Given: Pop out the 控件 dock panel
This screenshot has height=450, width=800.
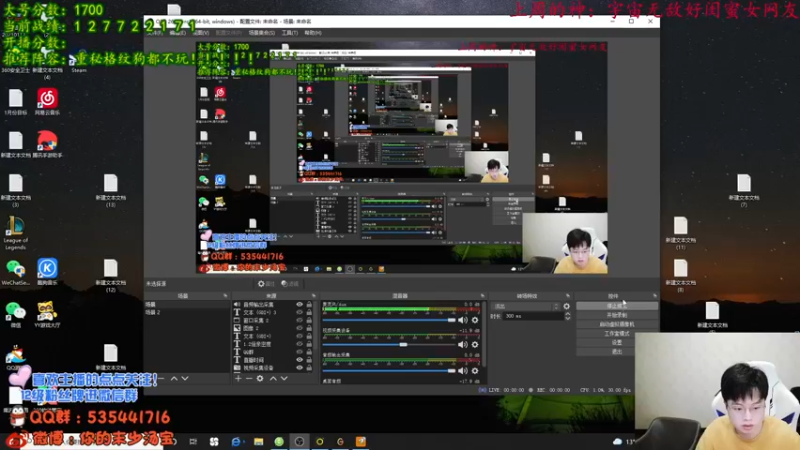Looking at the screenshot, I should pos(655,296).
